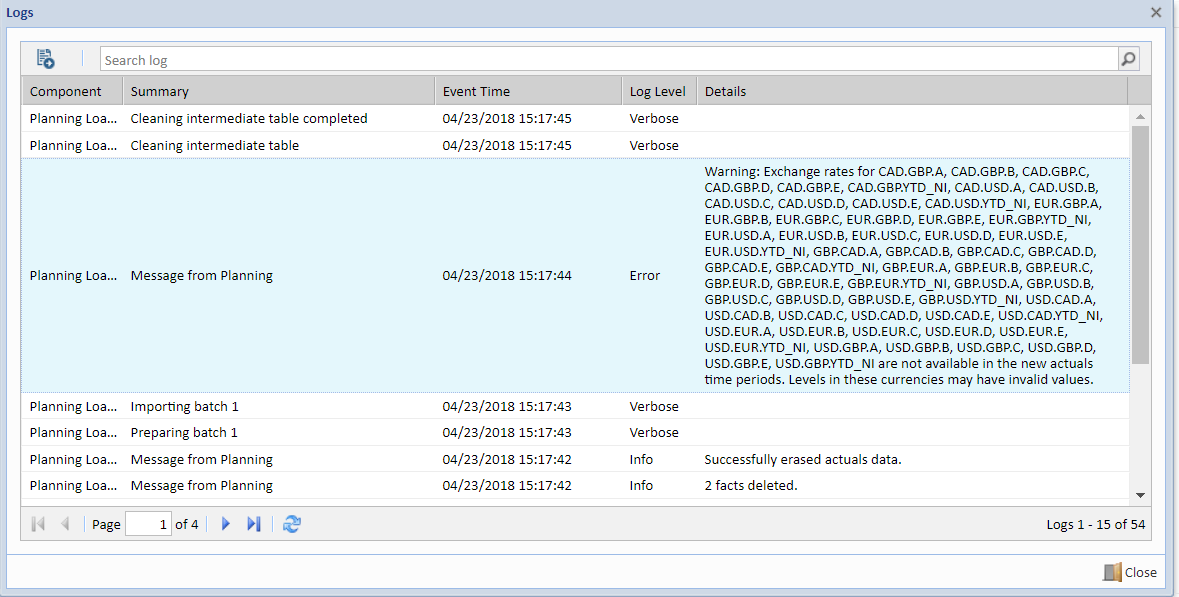
Task: Click the scrollbar down arrow
Action: 1140,495
